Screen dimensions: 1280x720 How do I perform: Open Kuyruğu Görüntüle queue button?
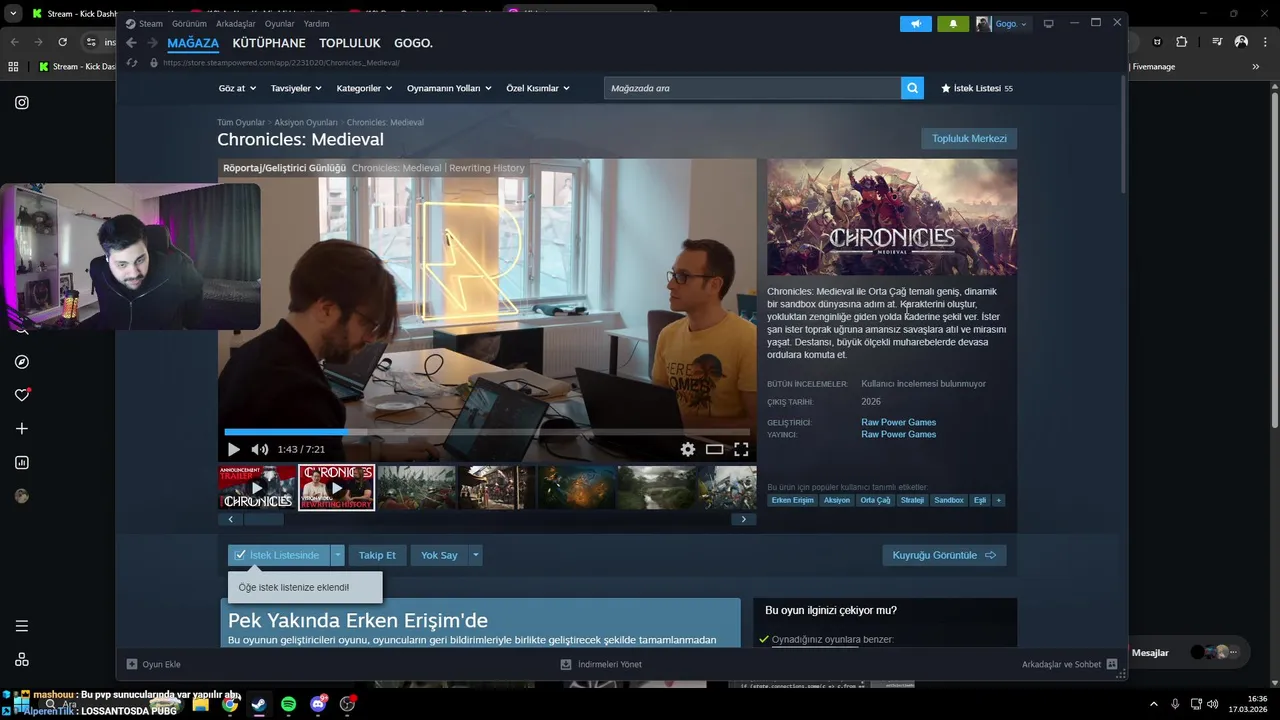tap(944, 555)
